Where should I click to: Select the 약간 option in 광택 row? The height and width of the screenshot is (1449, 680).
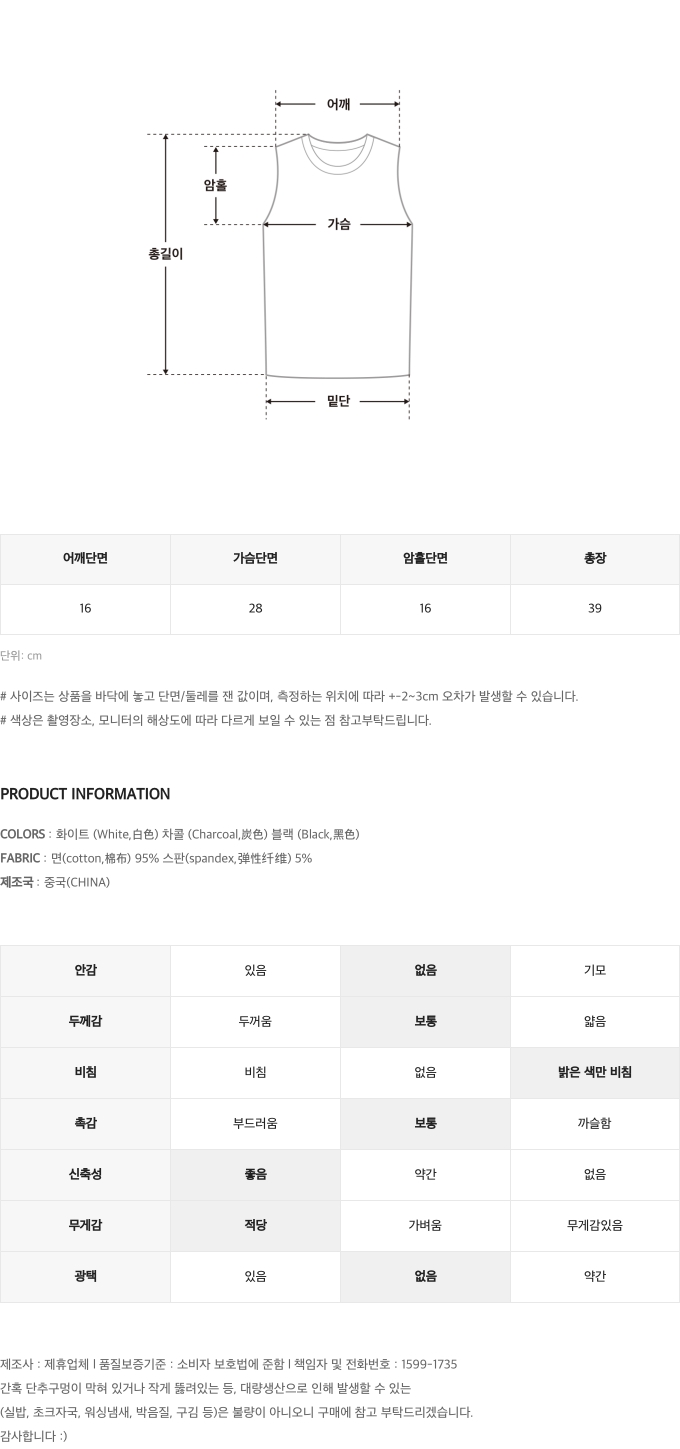pyautogui.click(x=595, y=1277)
